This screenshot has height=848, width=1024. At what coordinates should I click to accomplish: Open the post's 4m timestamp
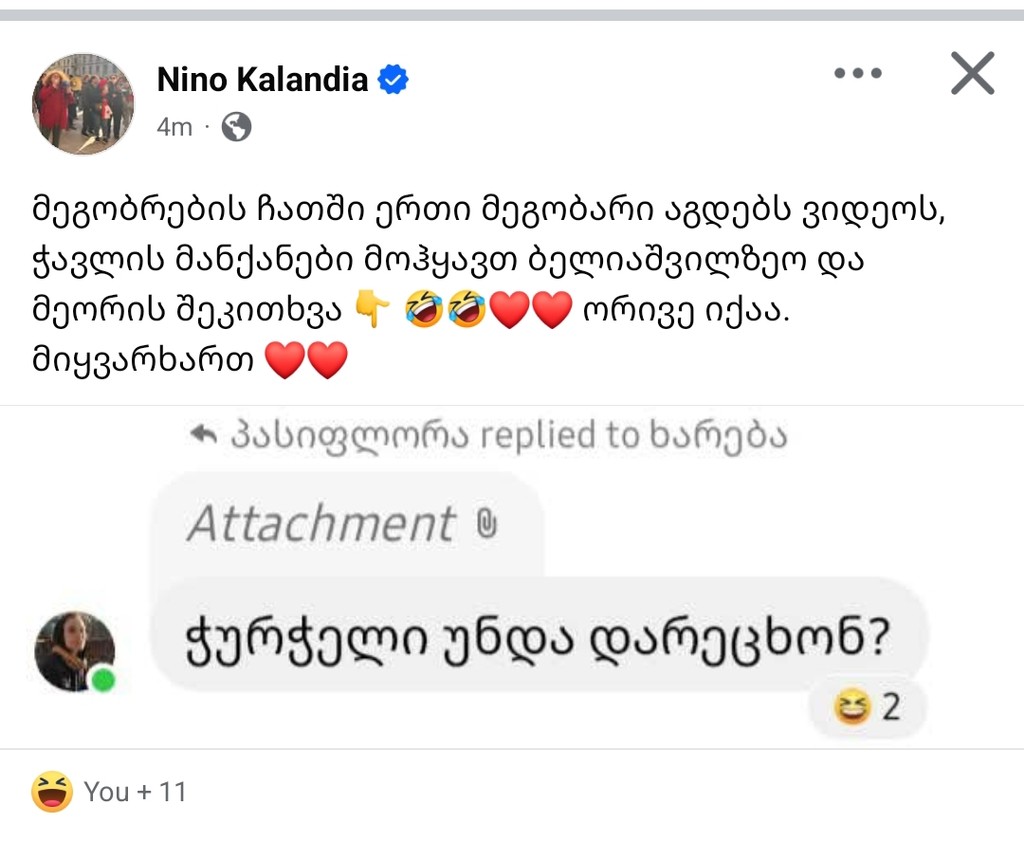[174, 128]
